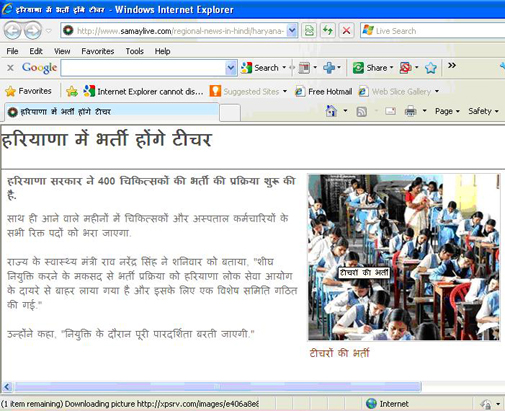Viewport: 505px width, 411px height.
Task: Click the red Sidewiki icon
Action: click(x=405, y=68)
